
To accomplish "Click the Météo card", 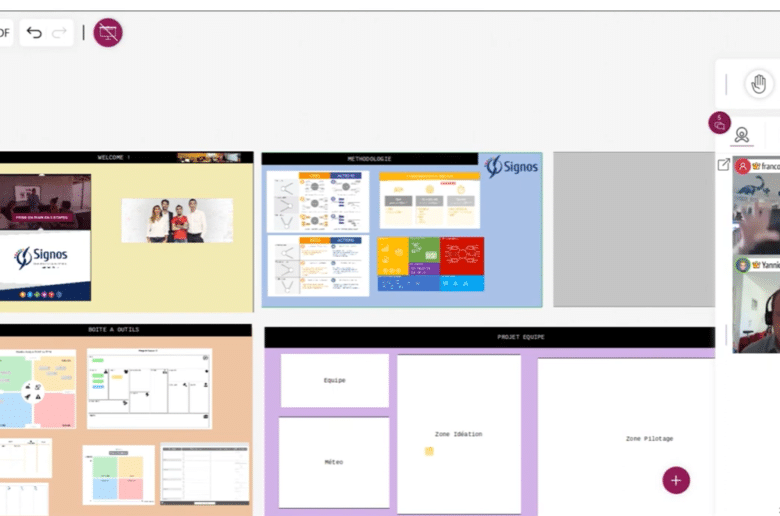I will coord(334,462).
